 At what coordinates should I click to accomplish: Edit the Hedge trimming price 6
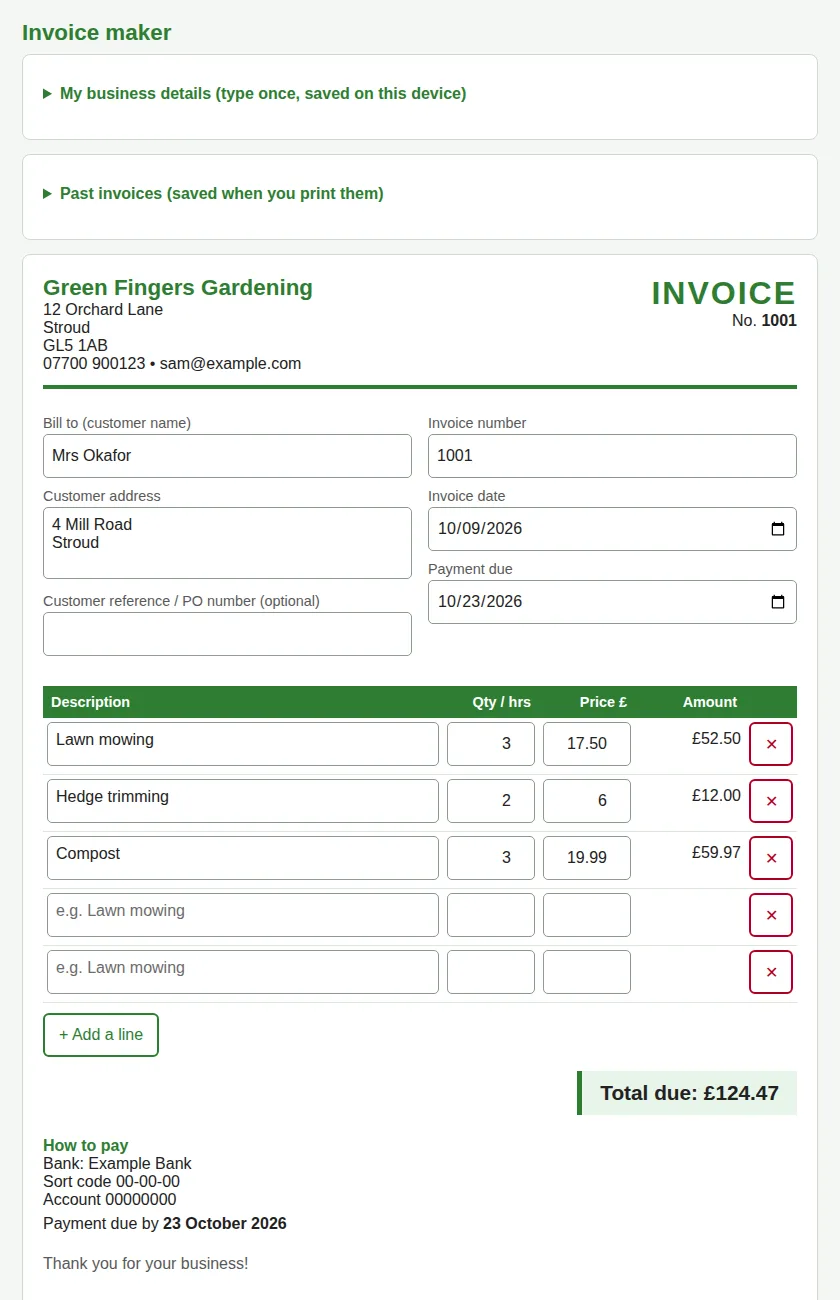point(587,801)
